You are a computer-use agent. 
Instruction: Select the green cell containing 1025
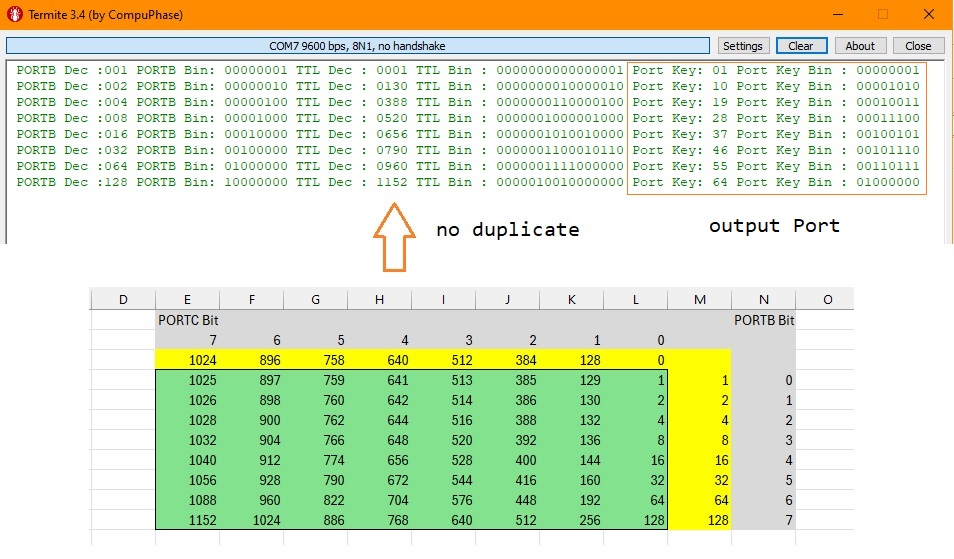[187, 380]
